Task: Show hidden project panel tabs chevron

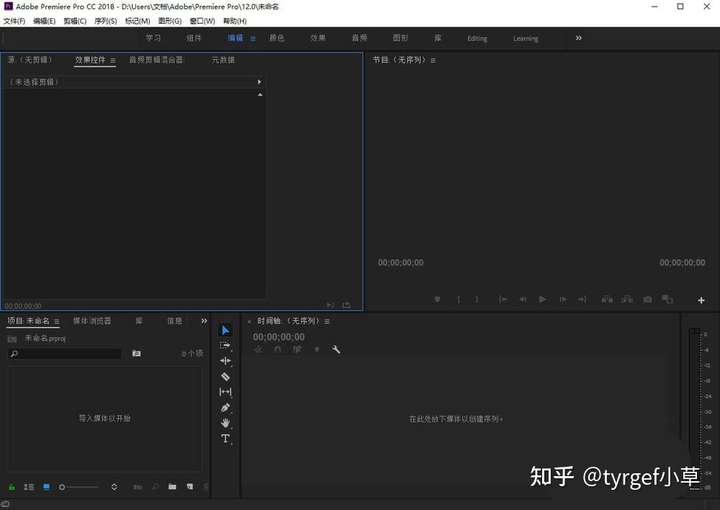Action: [204, 321]
